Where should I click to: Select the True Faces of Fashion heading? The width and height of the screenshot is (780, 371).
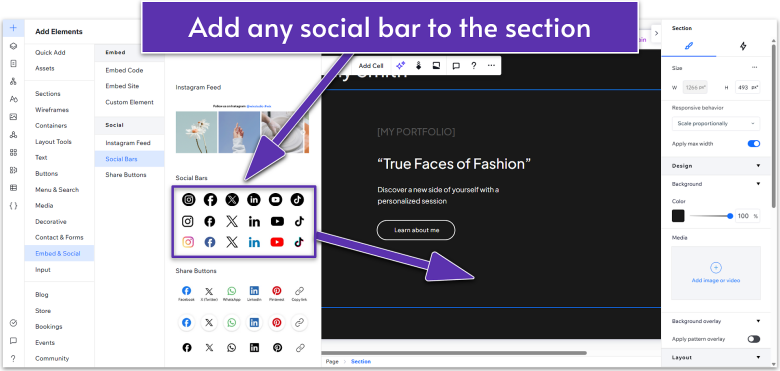pos(454,163)
